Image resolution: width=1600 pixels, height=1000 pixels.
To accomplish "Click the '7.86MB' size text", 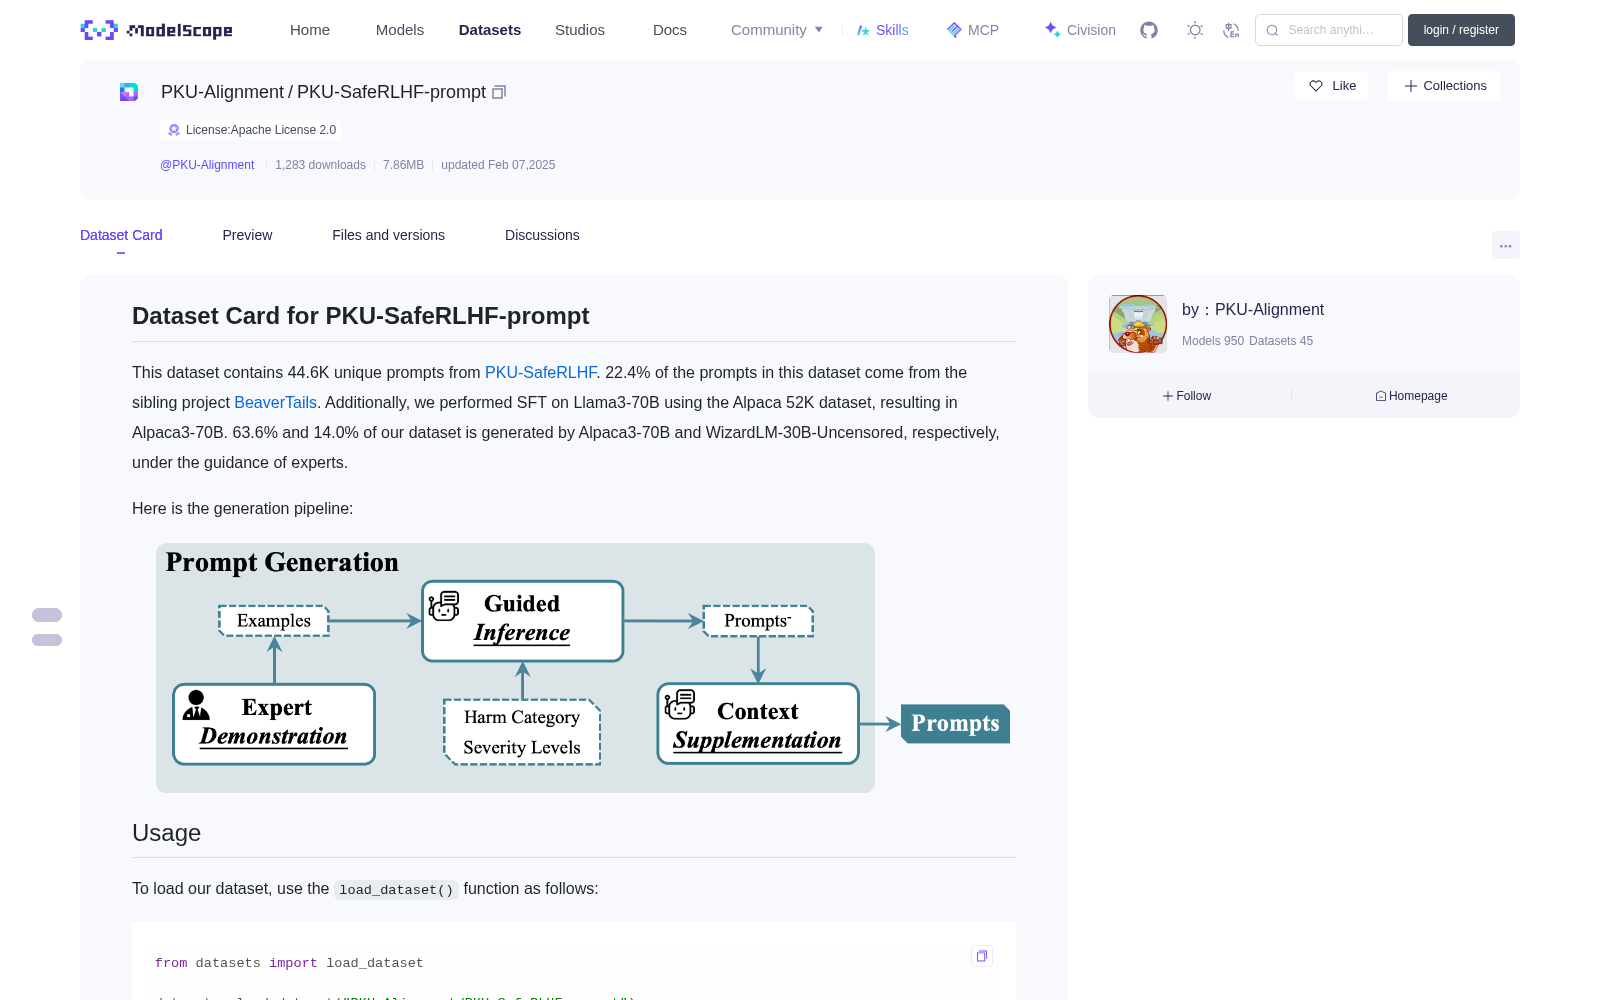I will [x=403, y=165].
